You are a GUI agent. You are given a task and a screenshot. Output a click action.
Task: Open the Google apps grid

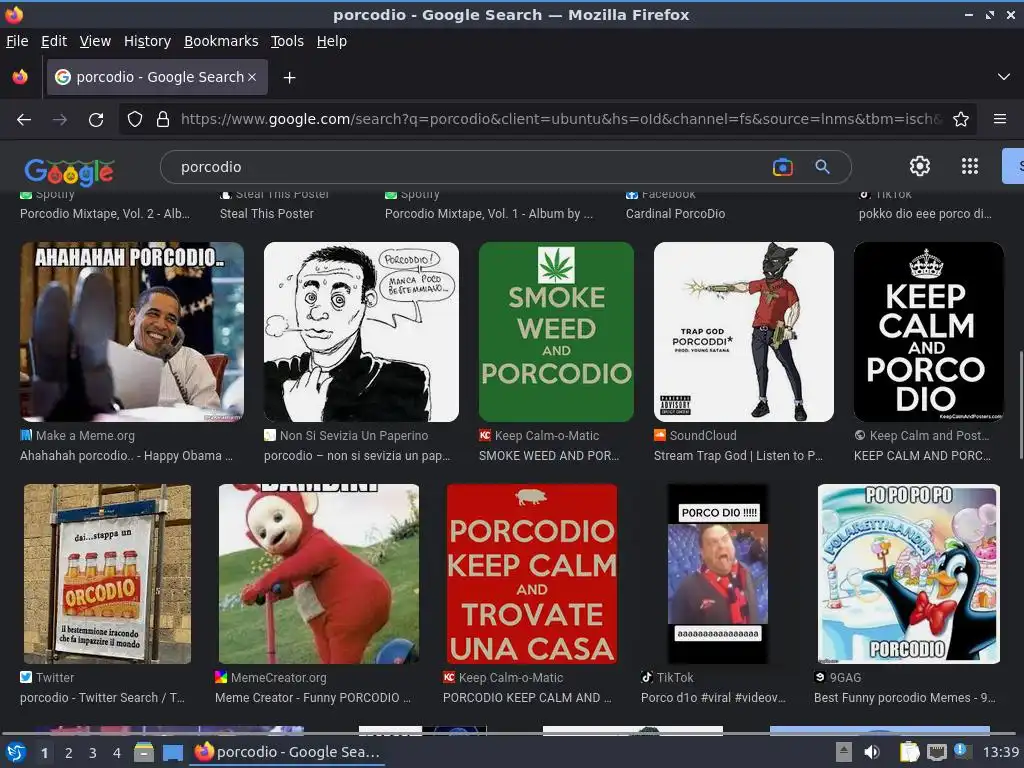[x=970, y=167]
